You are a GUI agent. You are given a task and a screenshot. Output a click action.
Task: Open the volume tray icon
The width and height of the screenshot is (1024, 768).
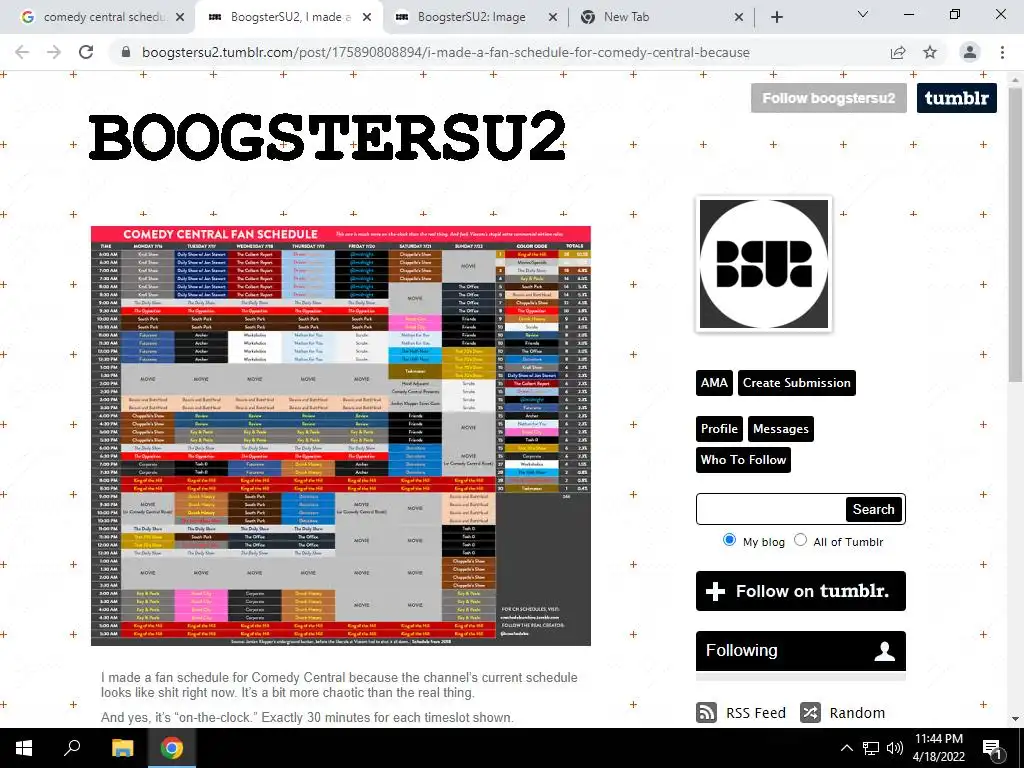coord(895,748)
